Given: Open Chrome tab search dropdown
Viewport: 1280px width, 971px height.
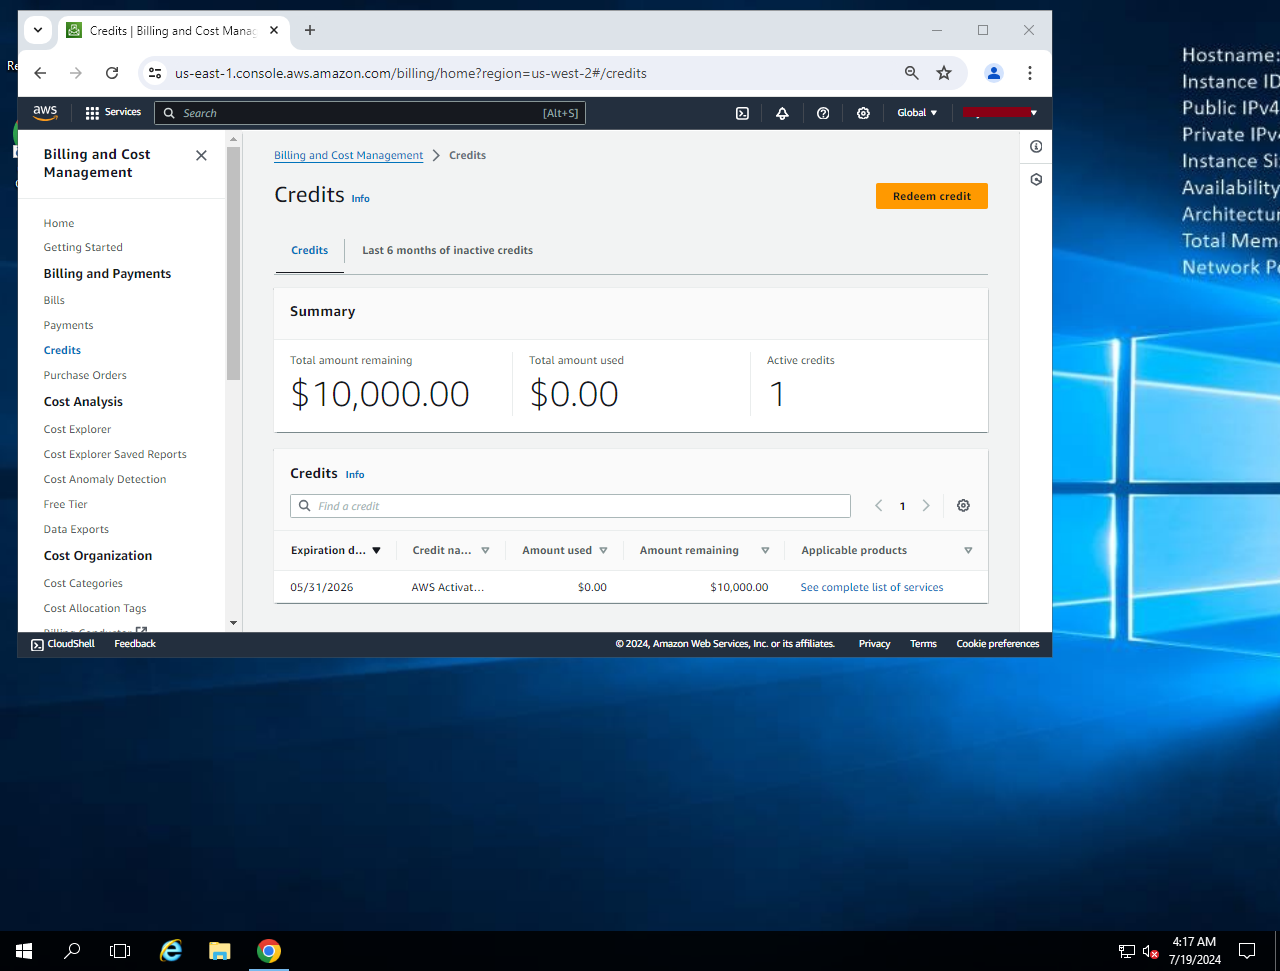Looking at the screenshot, I should point(38,30).
